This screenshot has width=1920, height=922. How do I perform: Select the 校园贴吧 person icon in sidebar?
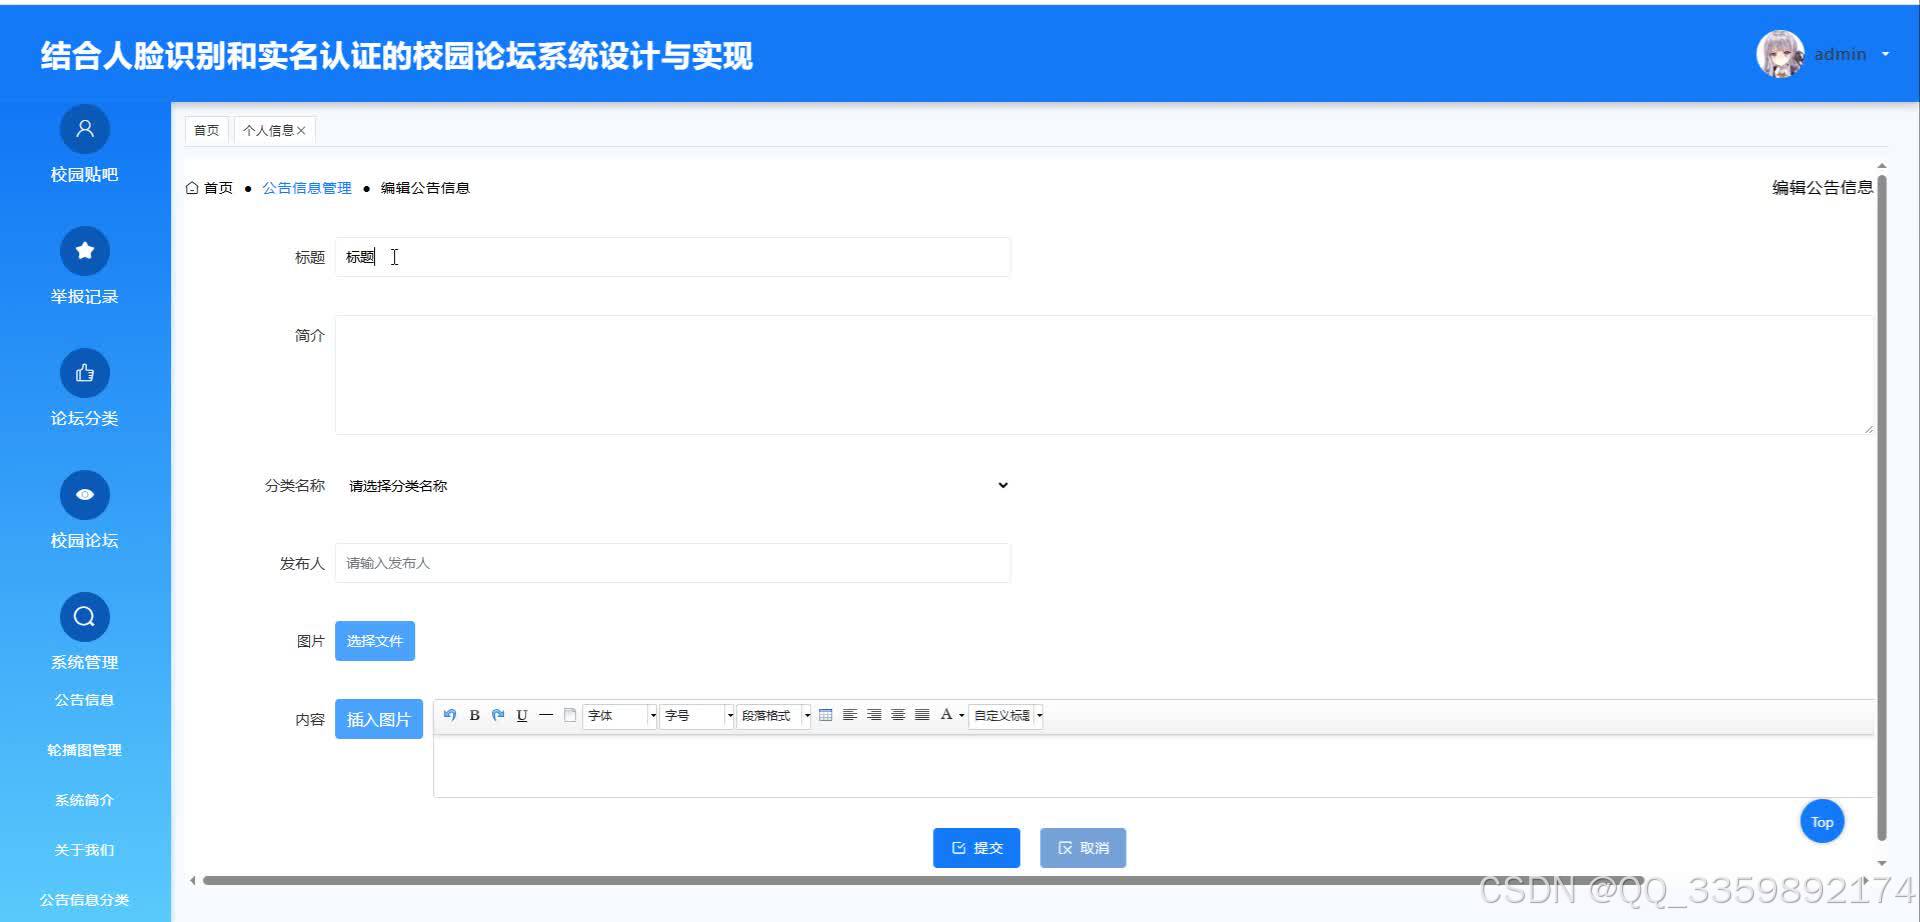84,128
